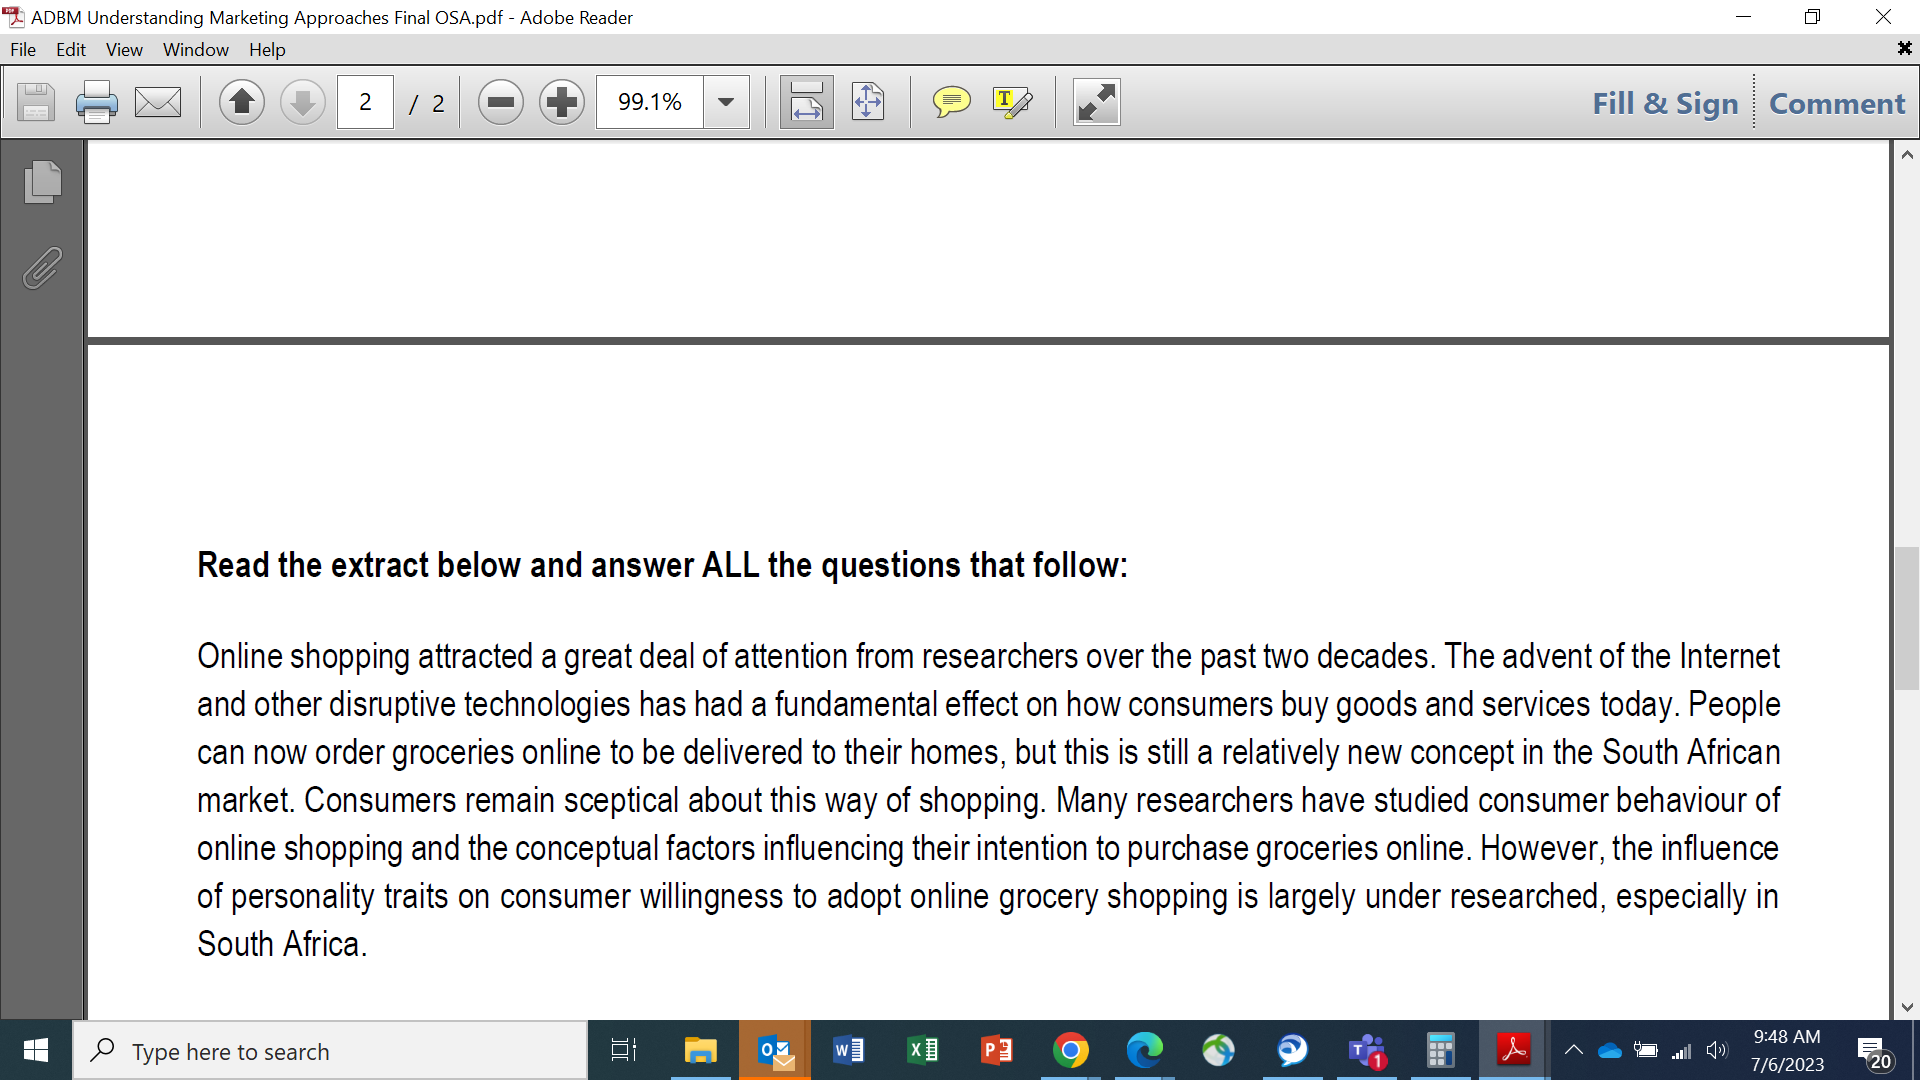The height and width of the screenshot is (1080, 1920).
Task: Open the Help menu
Action: point(267,49)
